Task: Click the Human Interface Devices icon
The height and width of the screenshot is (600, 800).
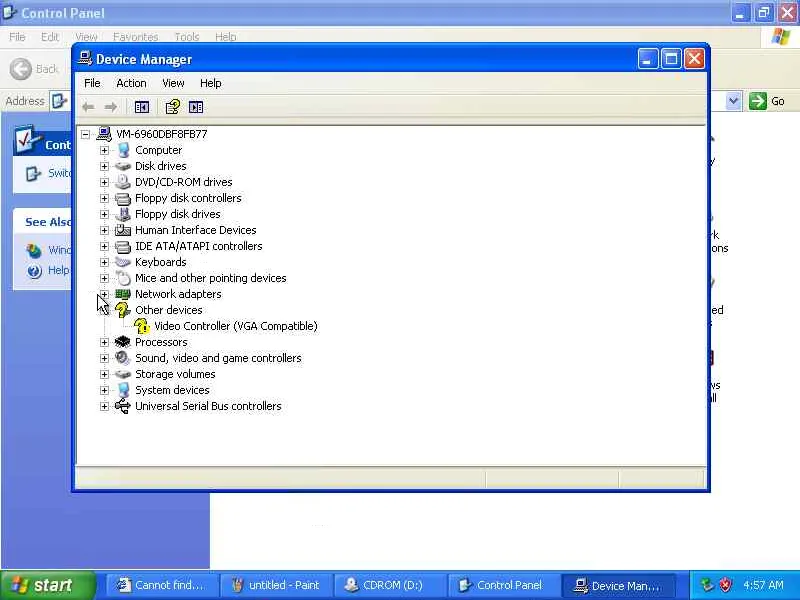Action: point(123,230)
